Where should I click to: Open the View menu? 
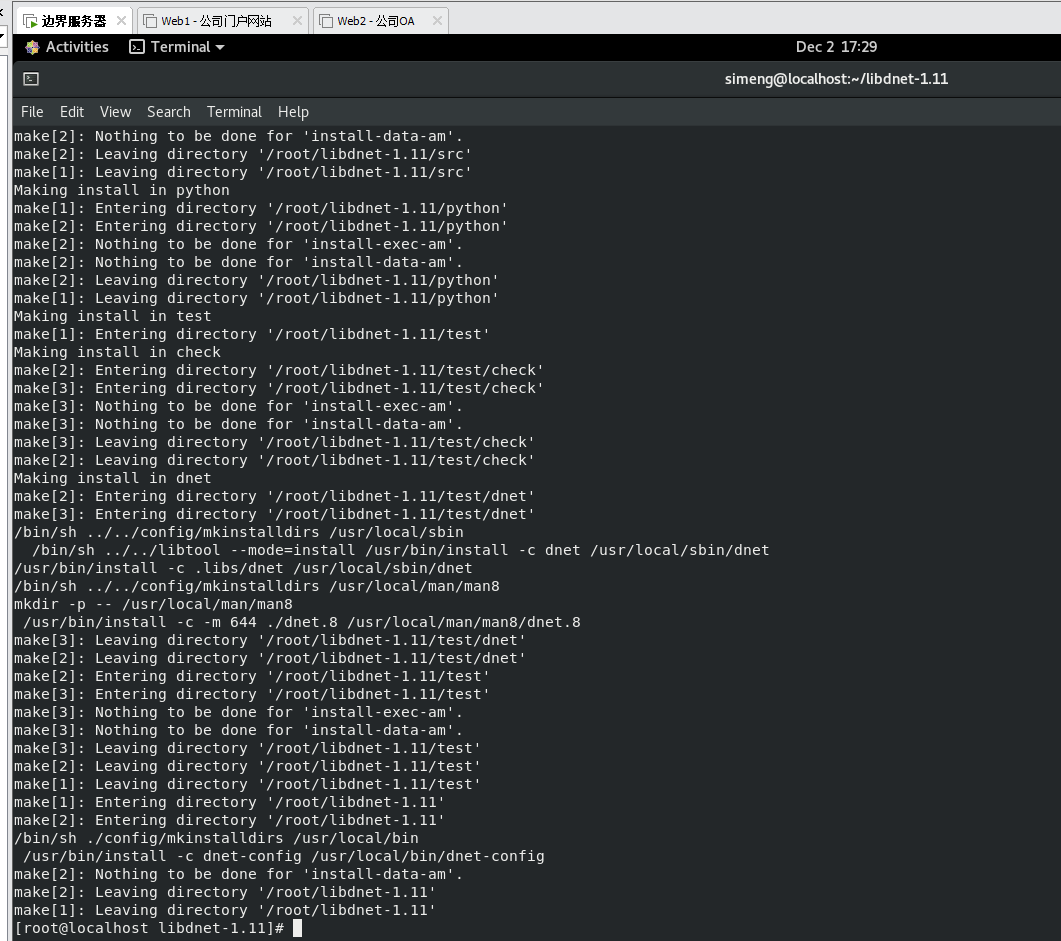pyautogui.click(x=115, y=112)
